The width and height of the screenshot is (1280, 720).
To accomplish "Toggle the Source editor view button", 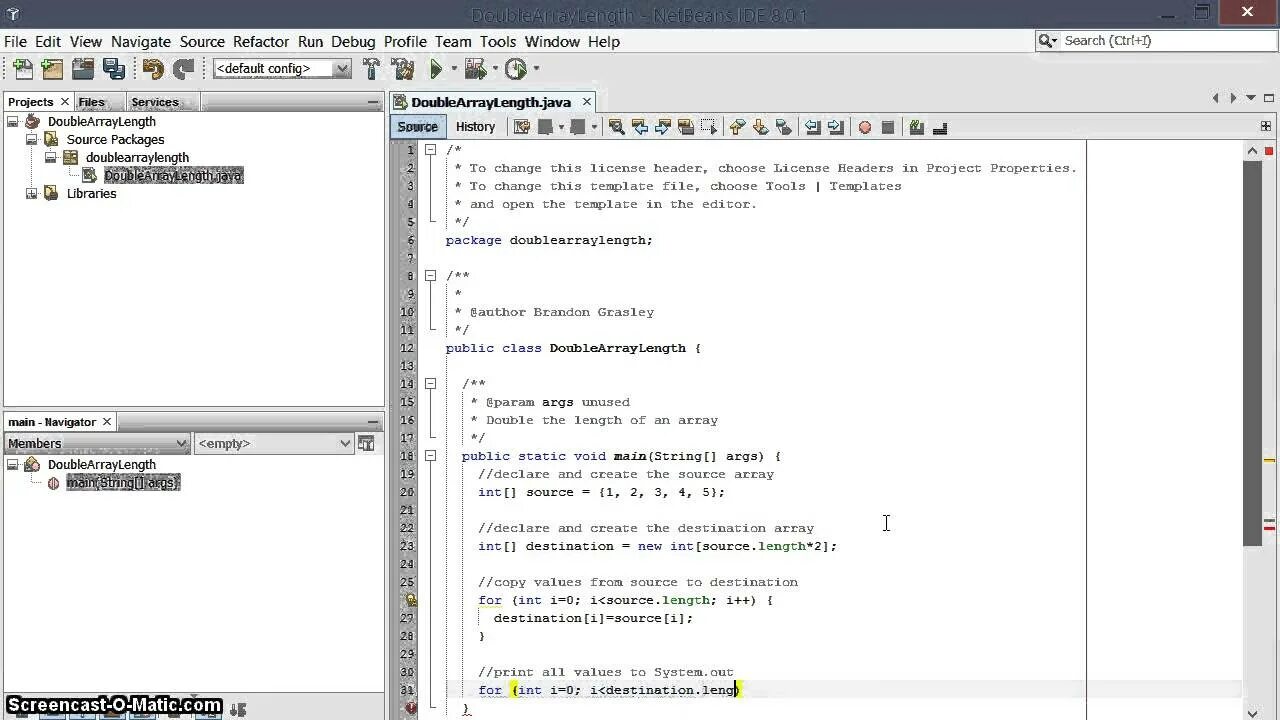I will [x=417, y=127].
